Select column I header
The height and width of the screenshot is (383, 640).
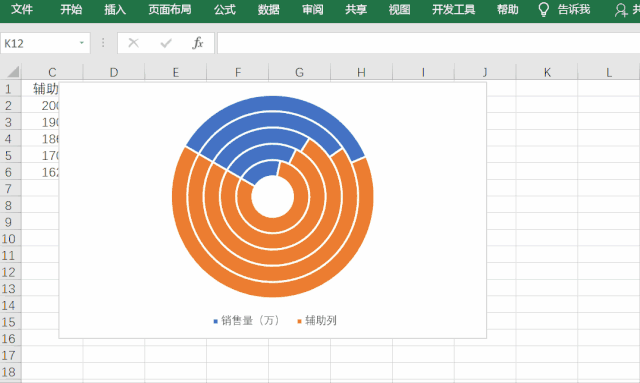423,72
